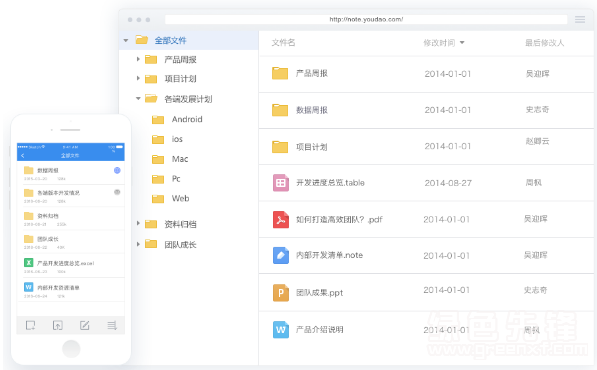This screenshot has height=370, width=597.
Task: Click the note.youdao.com address bar
Action: pyautogui.click(x=366, y=19)
